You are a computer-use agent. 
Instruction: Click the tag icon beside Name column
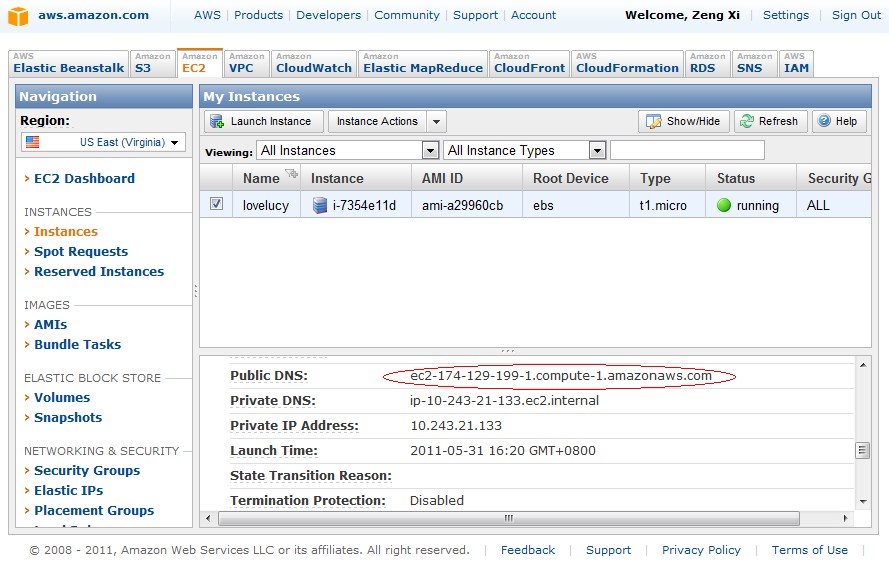[291, 173]
